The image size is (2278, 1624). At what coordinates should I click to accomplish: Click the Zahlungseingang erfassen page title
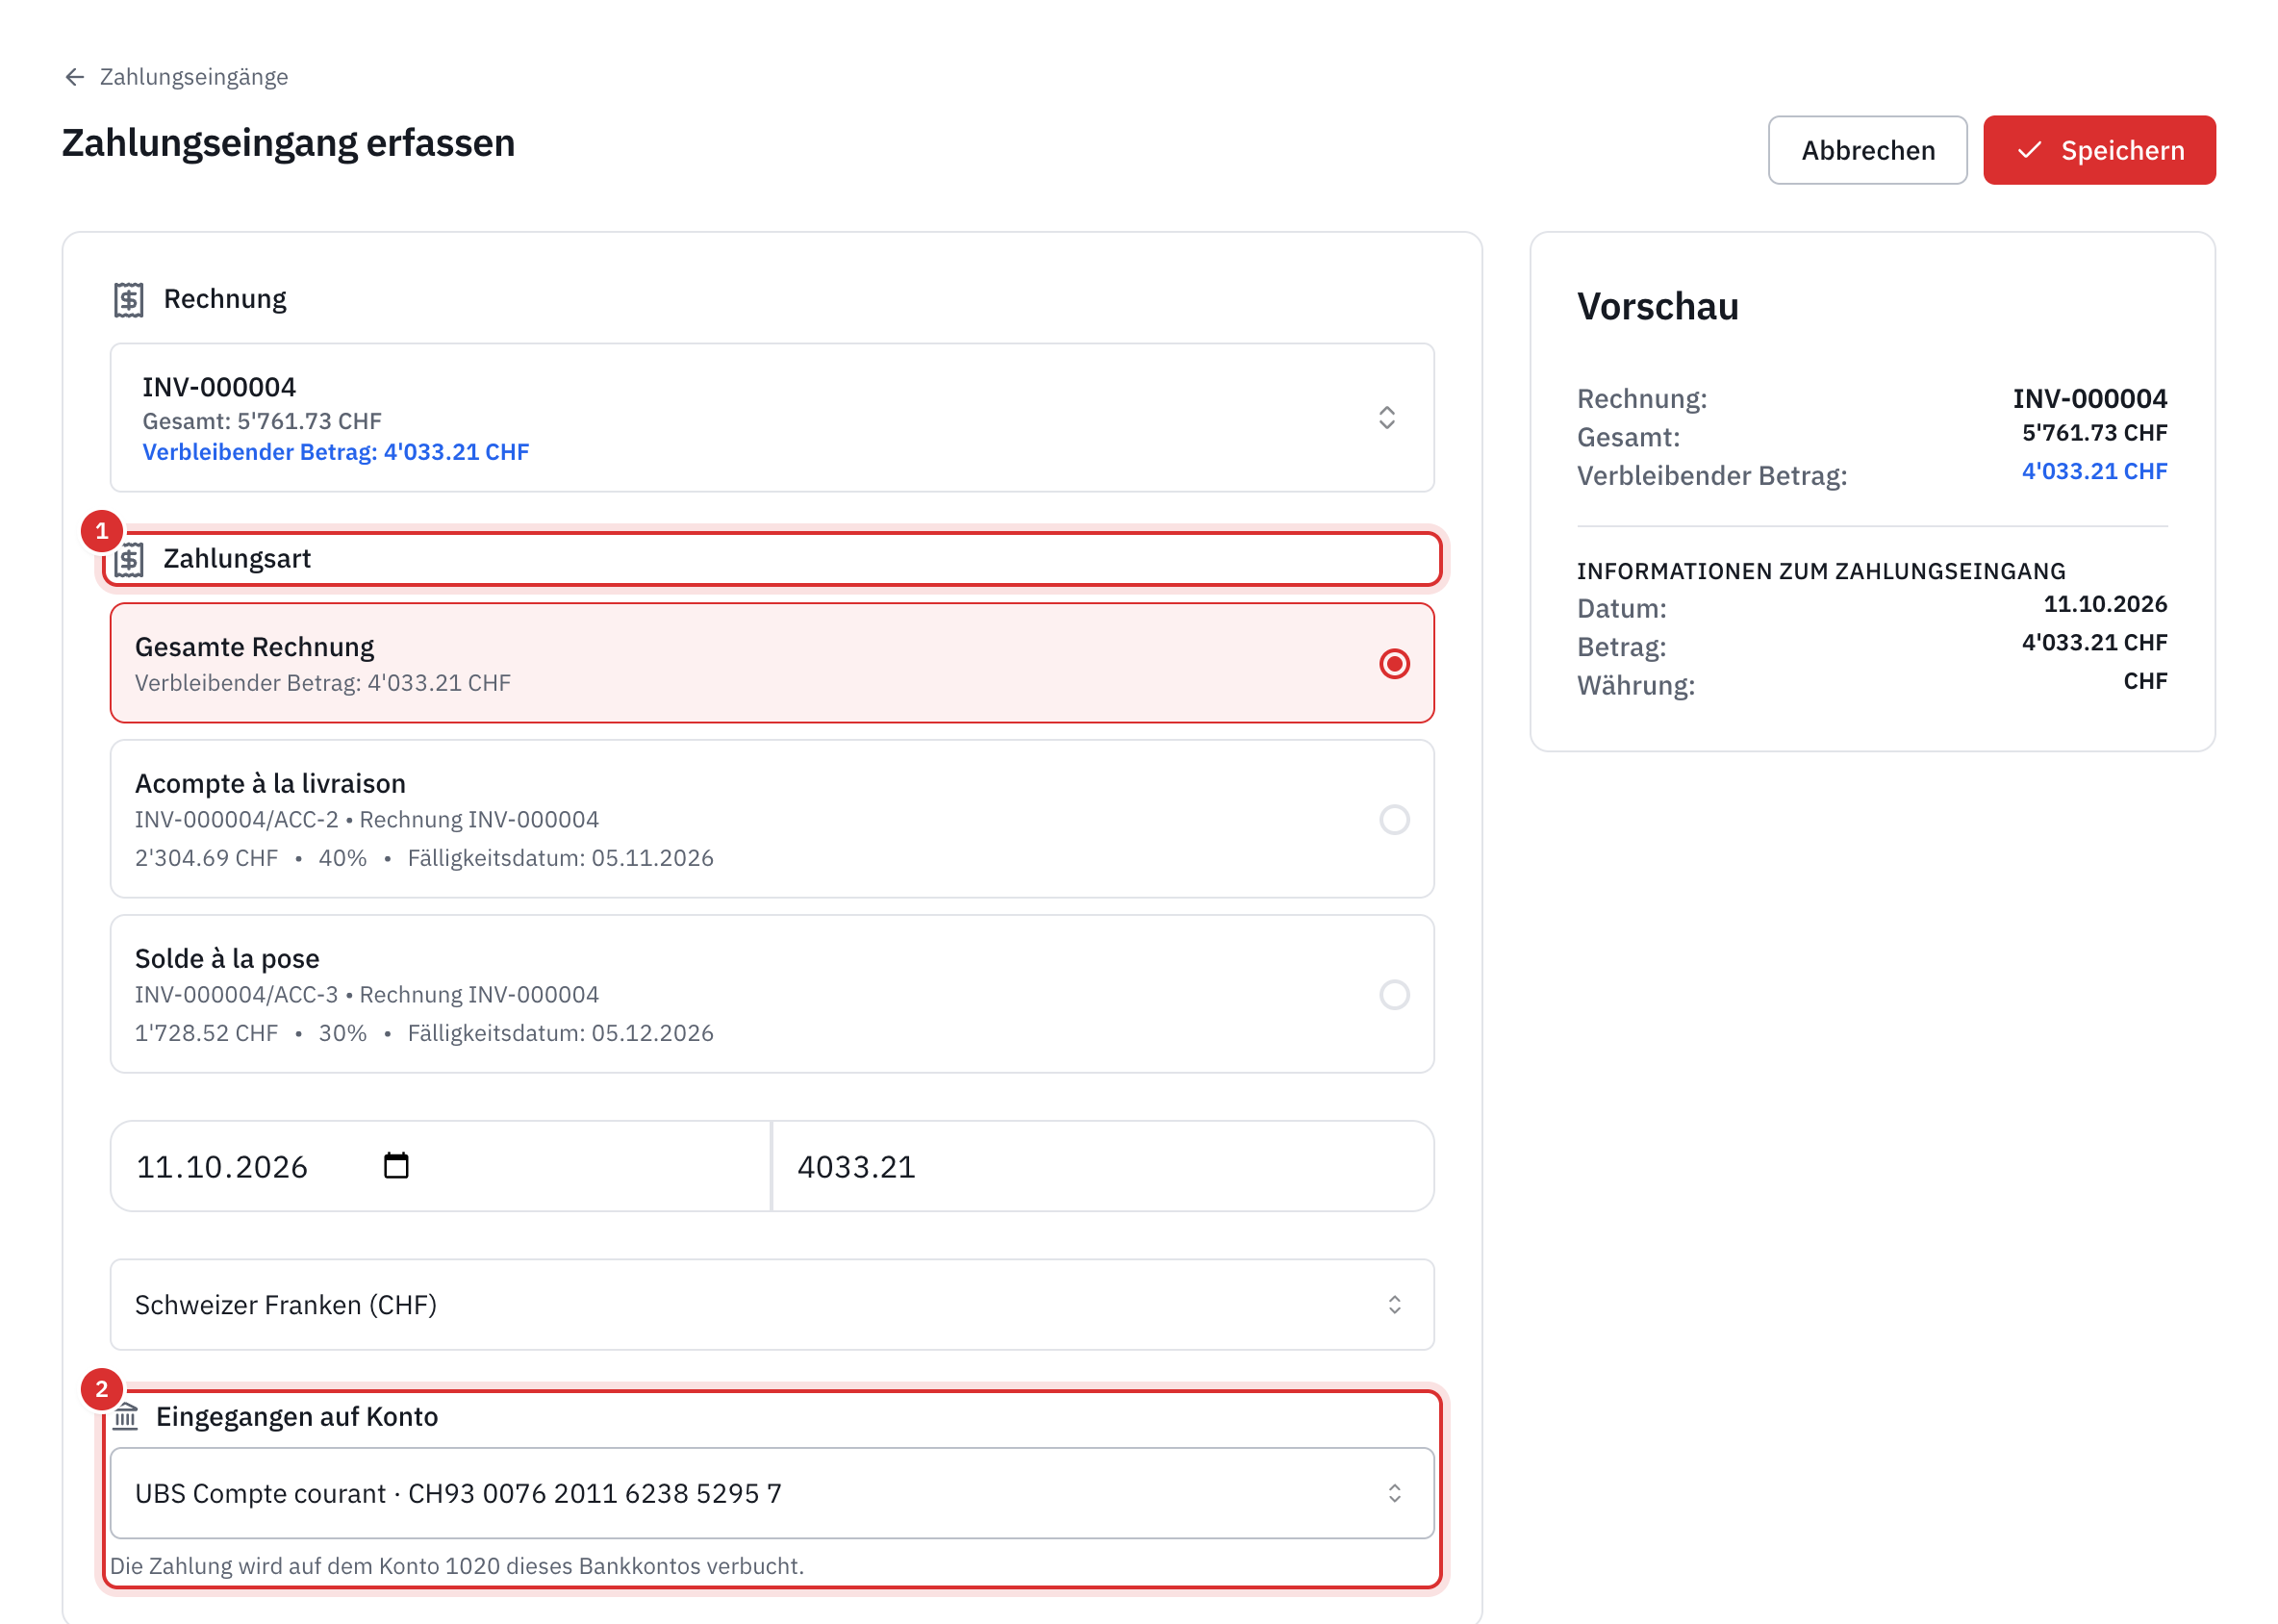pyautogui.click(x=288, y=143)
